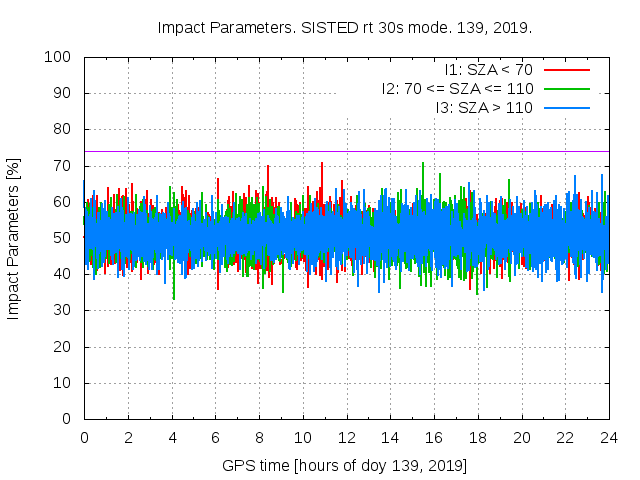
Task: Click the green dip bottom near hour 4
Action: coord(174,296)
